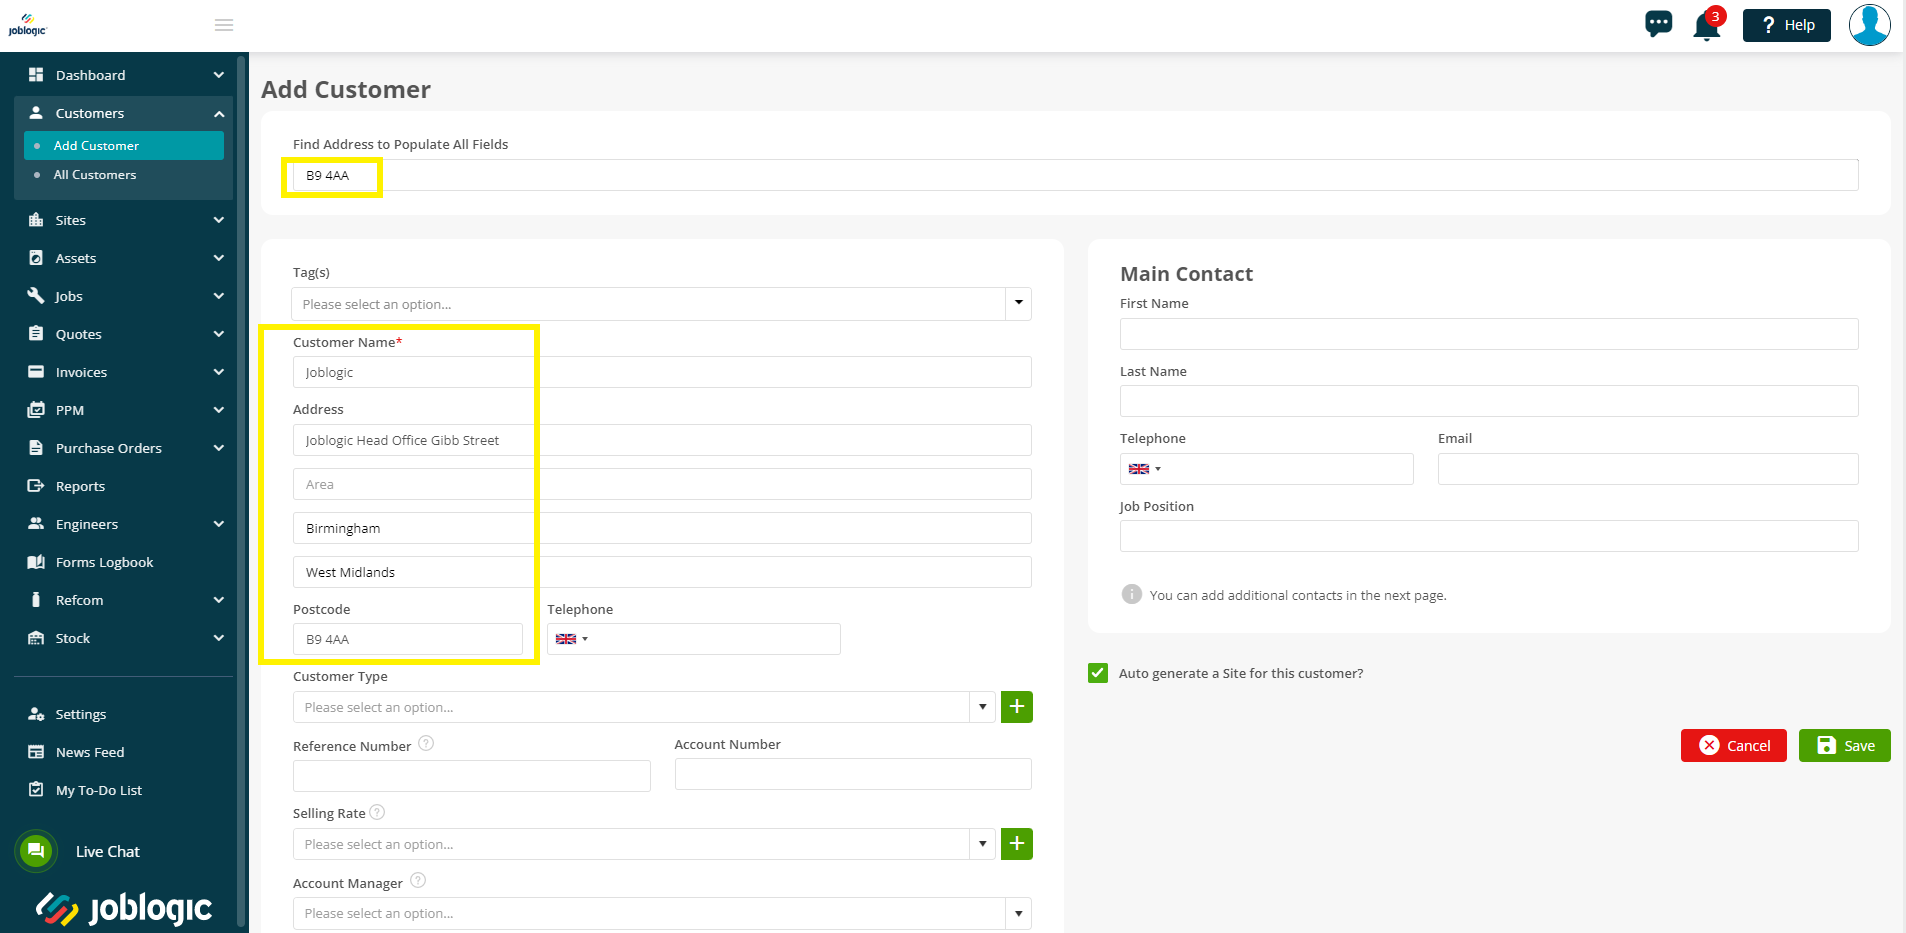Open customer Telephone country flag selector

[571, 639]
